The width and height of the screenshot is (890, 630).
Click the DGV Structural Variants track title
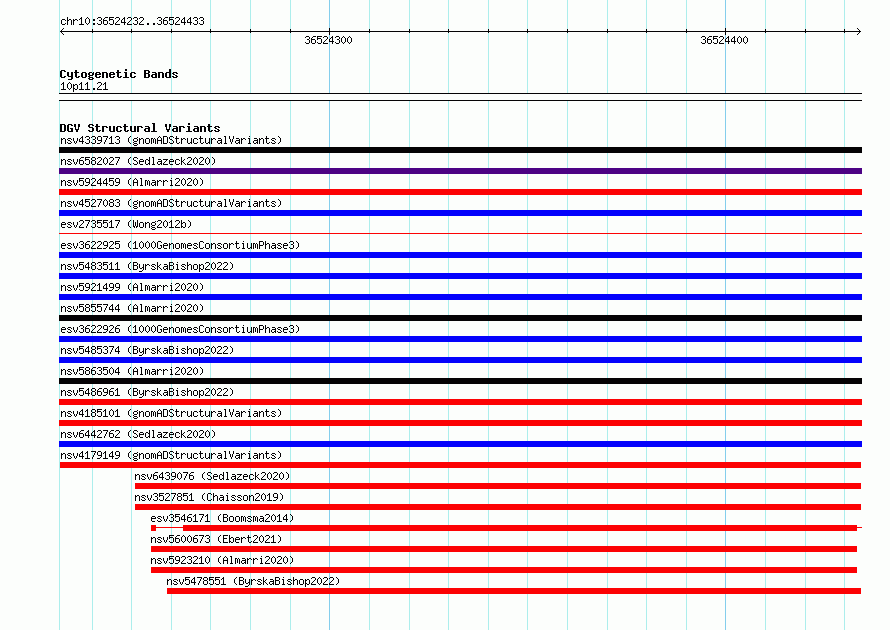pos(140,128)
